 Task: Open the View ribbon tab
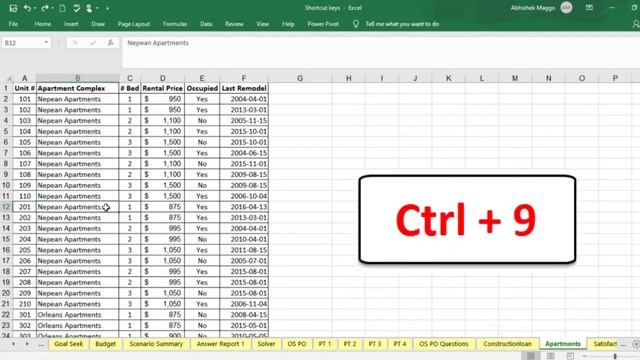tap(262, 24)
